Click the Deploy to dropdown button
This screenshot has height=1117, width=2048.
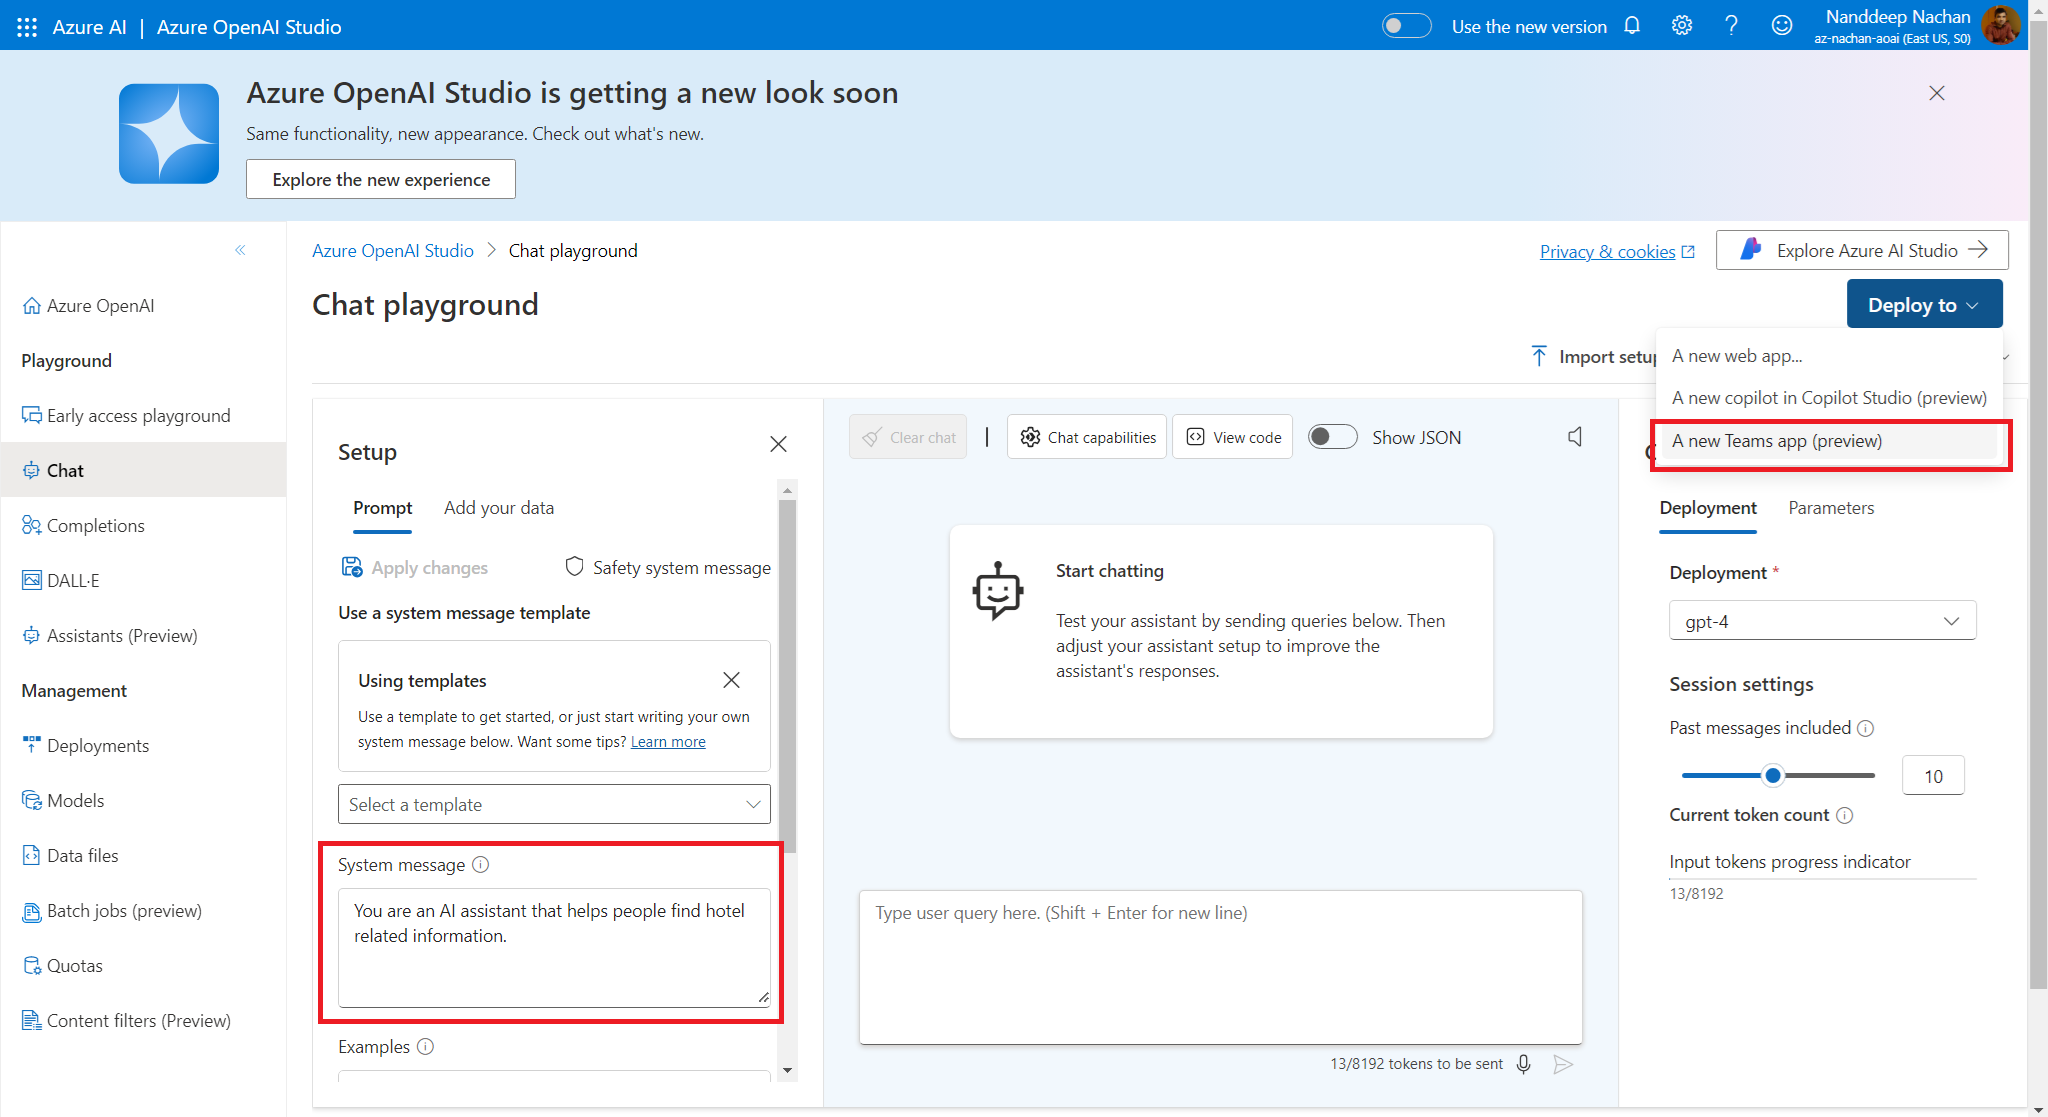(x=1923, y=305)
